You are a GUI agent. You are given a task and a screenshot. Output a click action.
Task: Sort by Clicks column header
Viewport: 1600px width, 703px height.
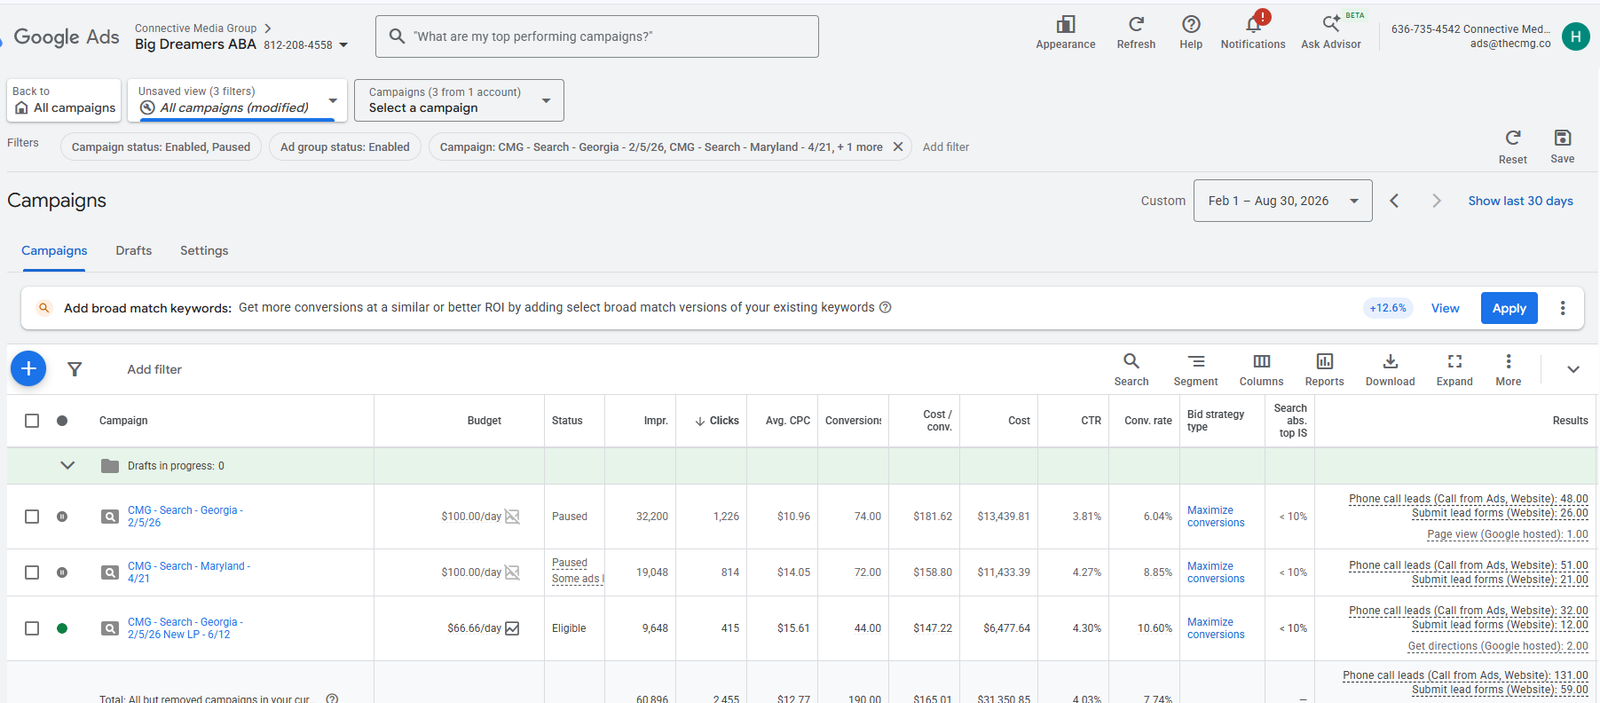pos(717,421)
